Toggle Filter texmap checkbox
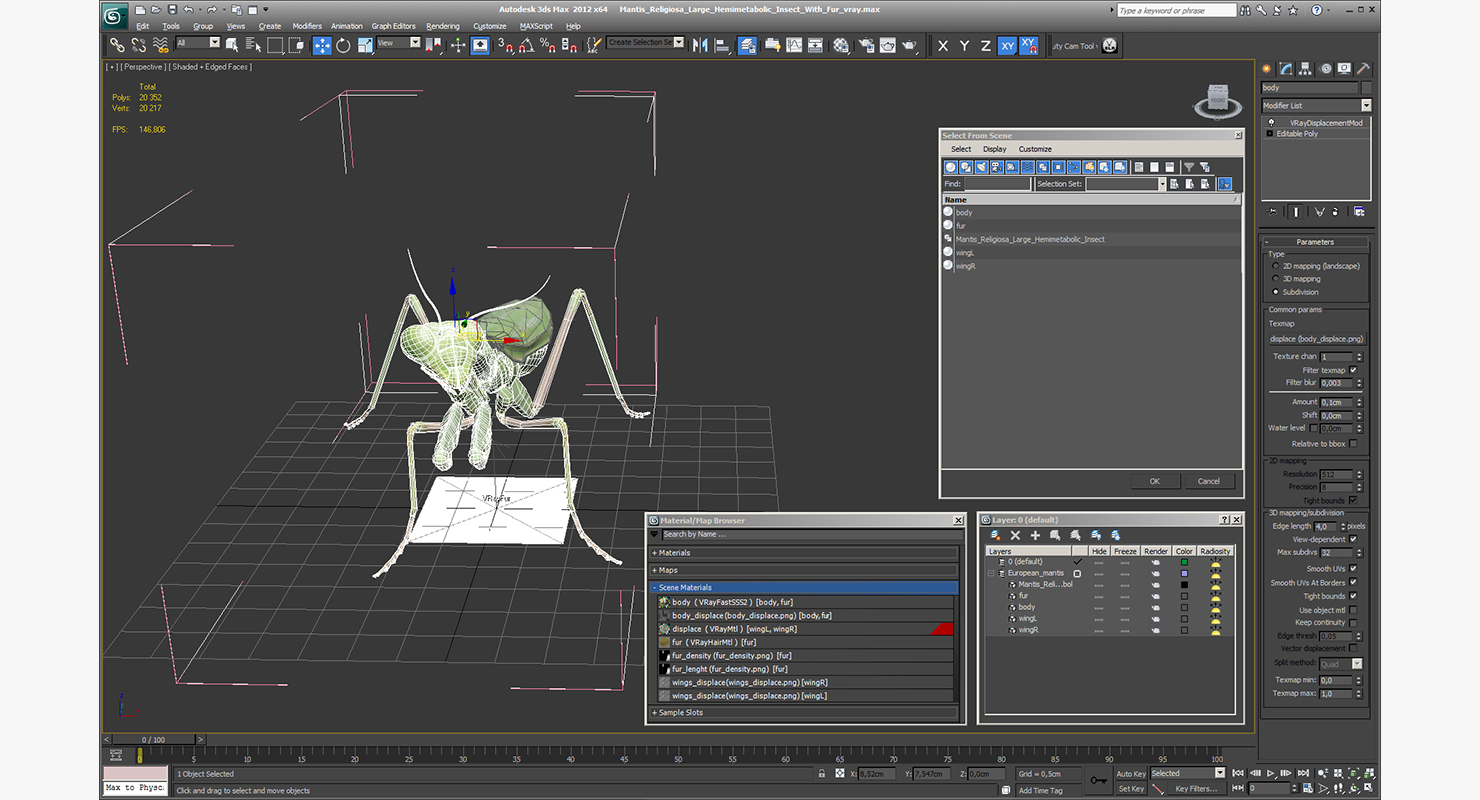Screen dimensions: 1480x800 coord(1353,370)
